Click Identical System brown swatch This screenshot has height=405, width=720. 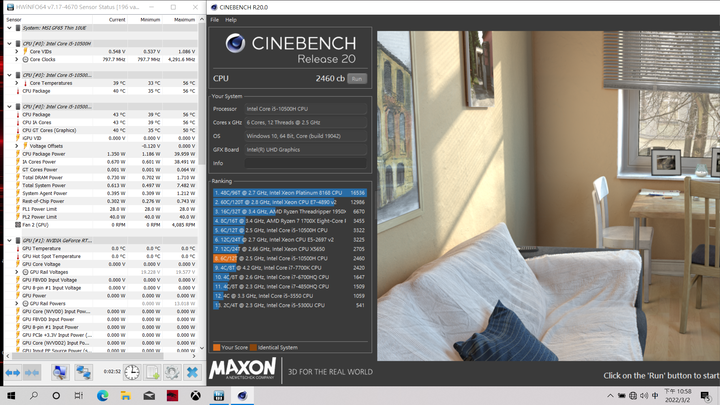tap(253, 348)
